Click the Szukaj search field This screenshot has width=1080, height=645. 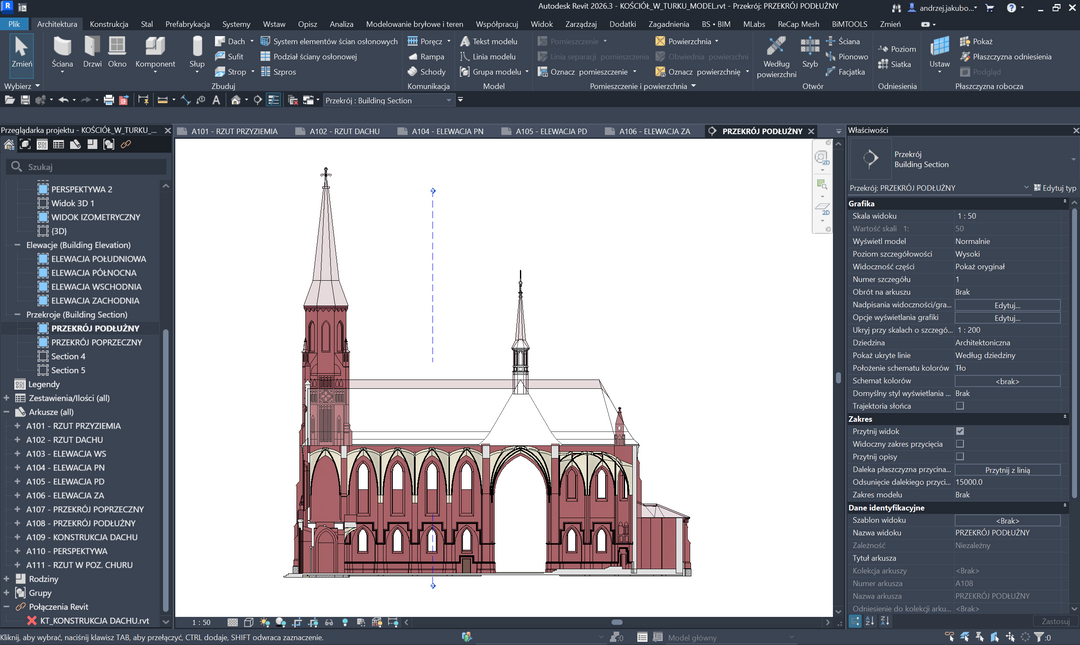[90, 167]
